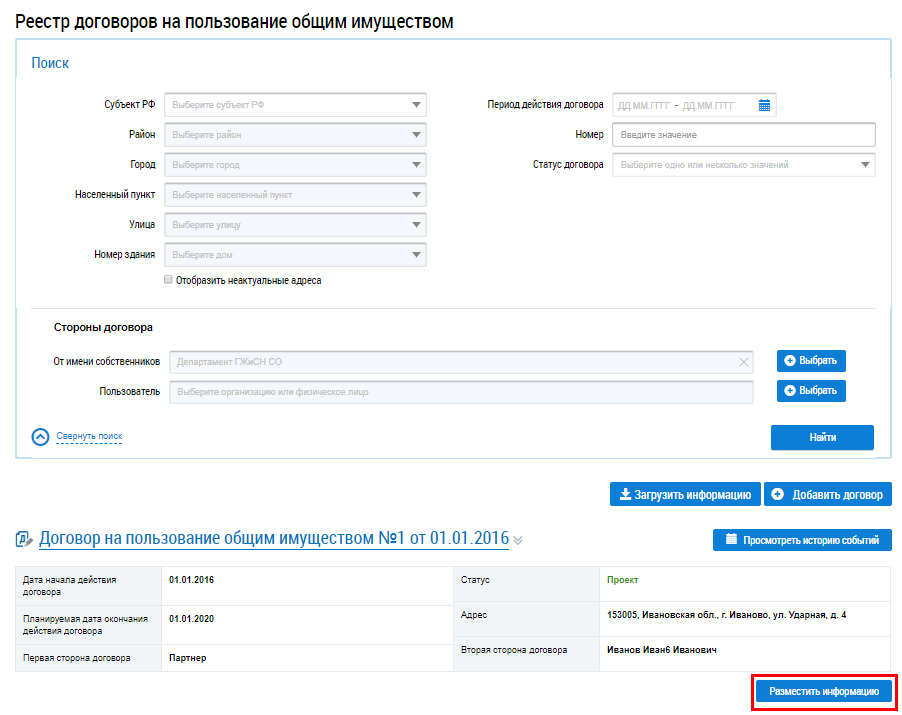Click 'Добавить договор' button

(x=828, y=495)
